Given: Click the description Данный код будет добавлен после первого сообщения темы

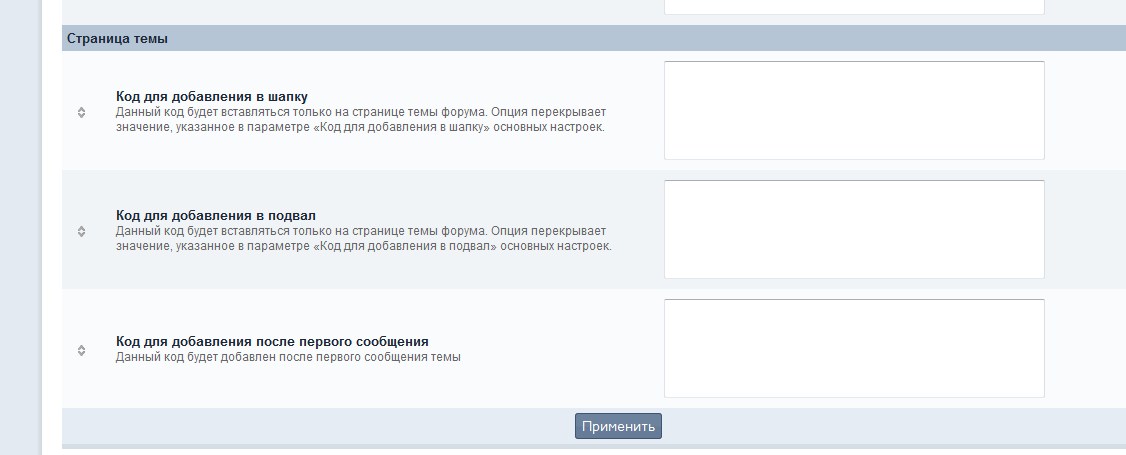Looking at the screenshot, I should pyautogui.click(x=288, y=357).
